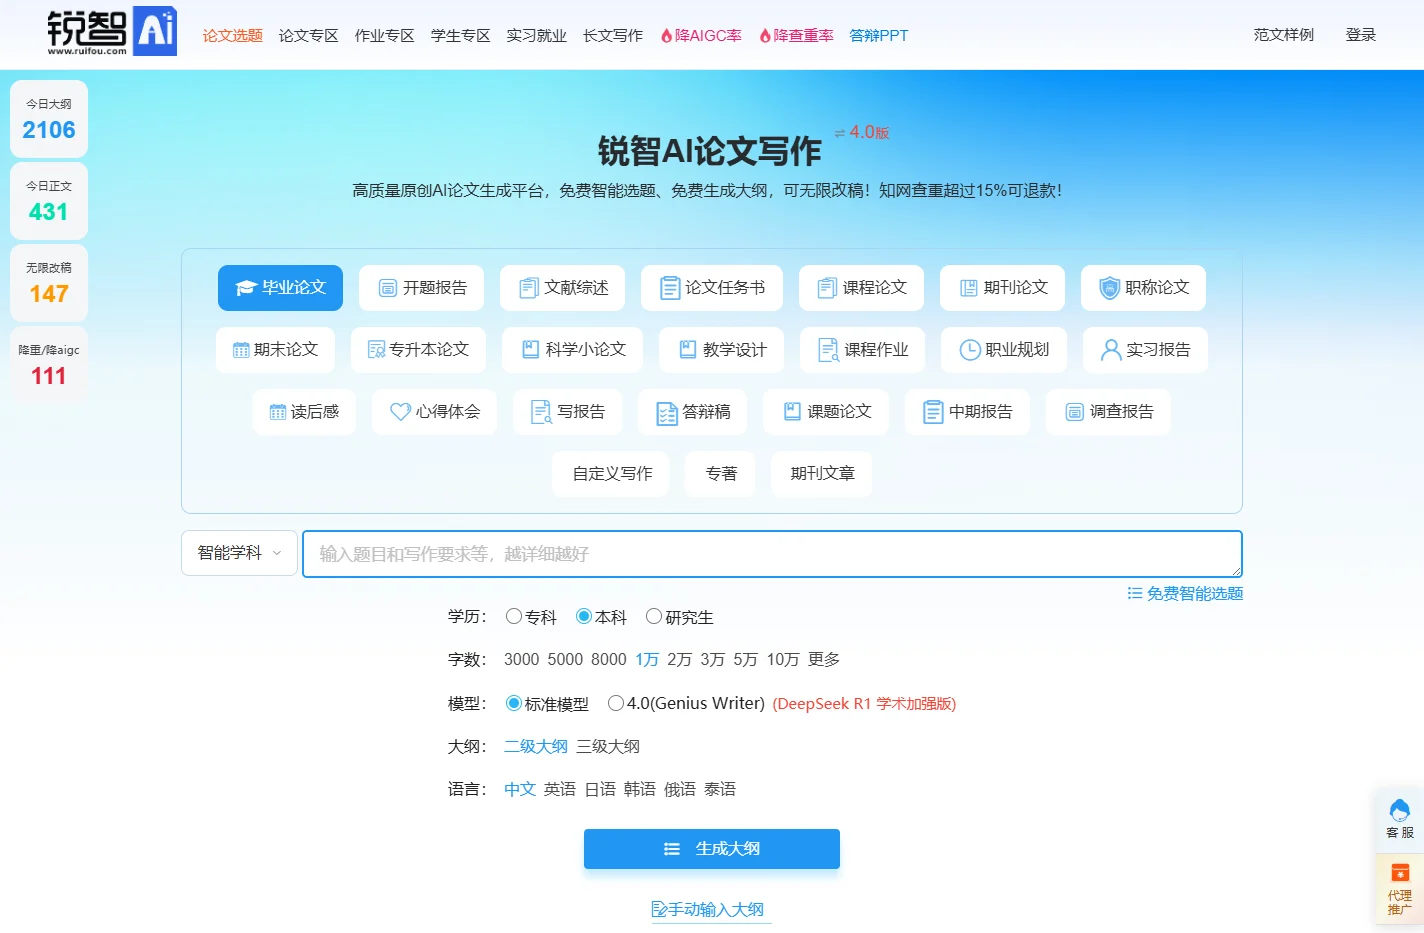This screenshot has width=1424, height=933.
Task: Click the 生成大纲 button
Action: click(x=712, y=849)
